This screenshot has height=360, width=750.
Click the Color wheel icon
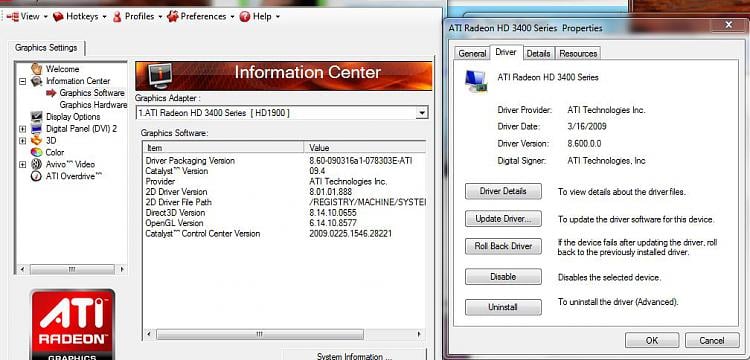point(37,152)
